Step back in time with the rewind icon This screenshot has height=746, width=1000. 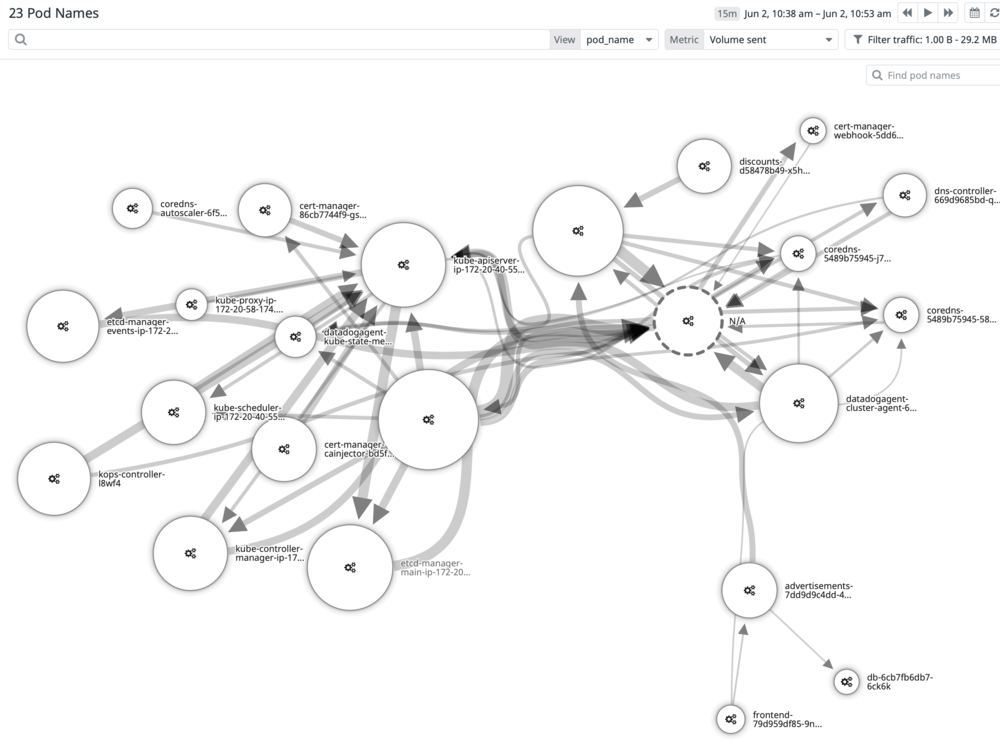[906, 12]
